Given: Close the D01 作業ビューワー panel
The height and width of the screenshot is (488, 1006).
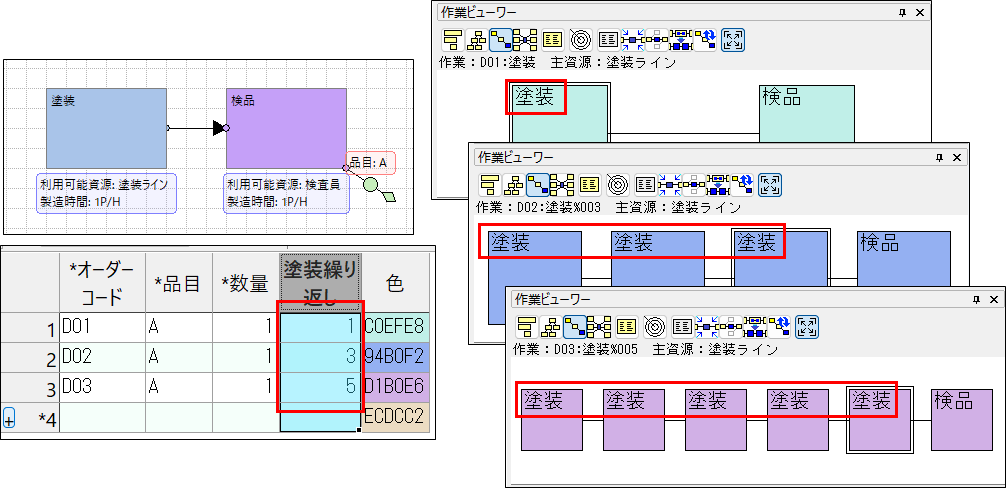Looking at the screenshot, I should [920, 13].
